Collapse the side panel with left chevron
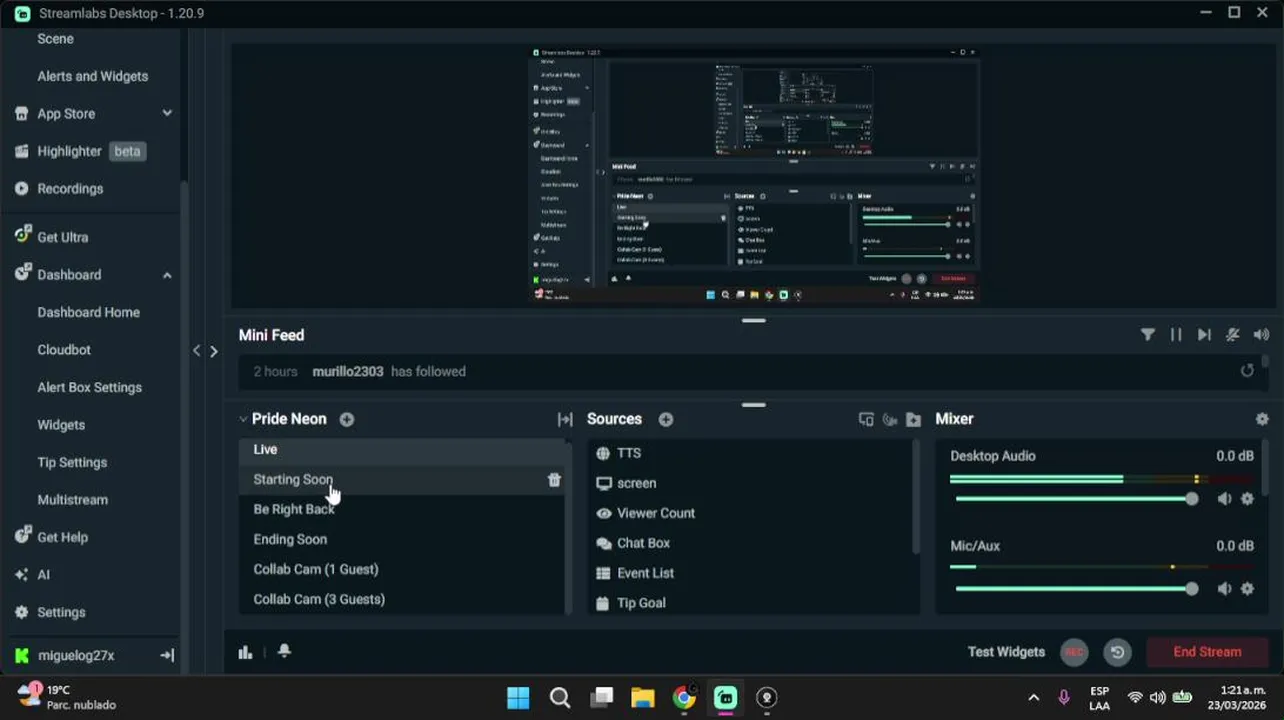The image size is (1284, 720). tap(197, 351)
